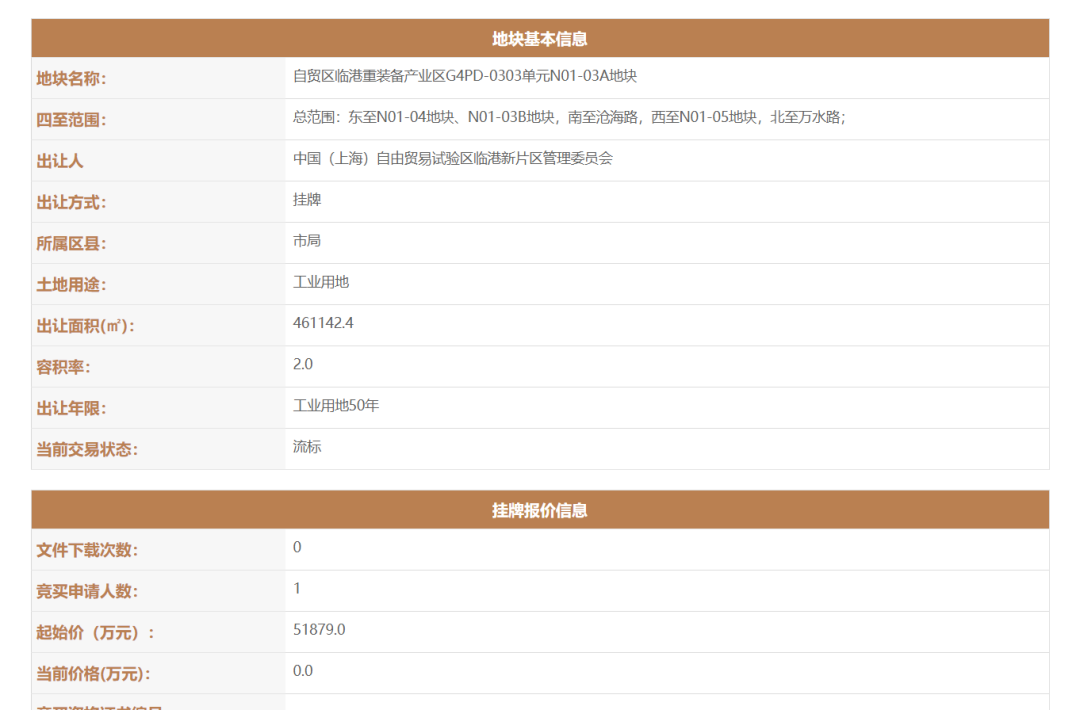Viewport: 1080px width, 710px height.
Task: Click the 当前交易状态 row label
Action: click(87, 450)
